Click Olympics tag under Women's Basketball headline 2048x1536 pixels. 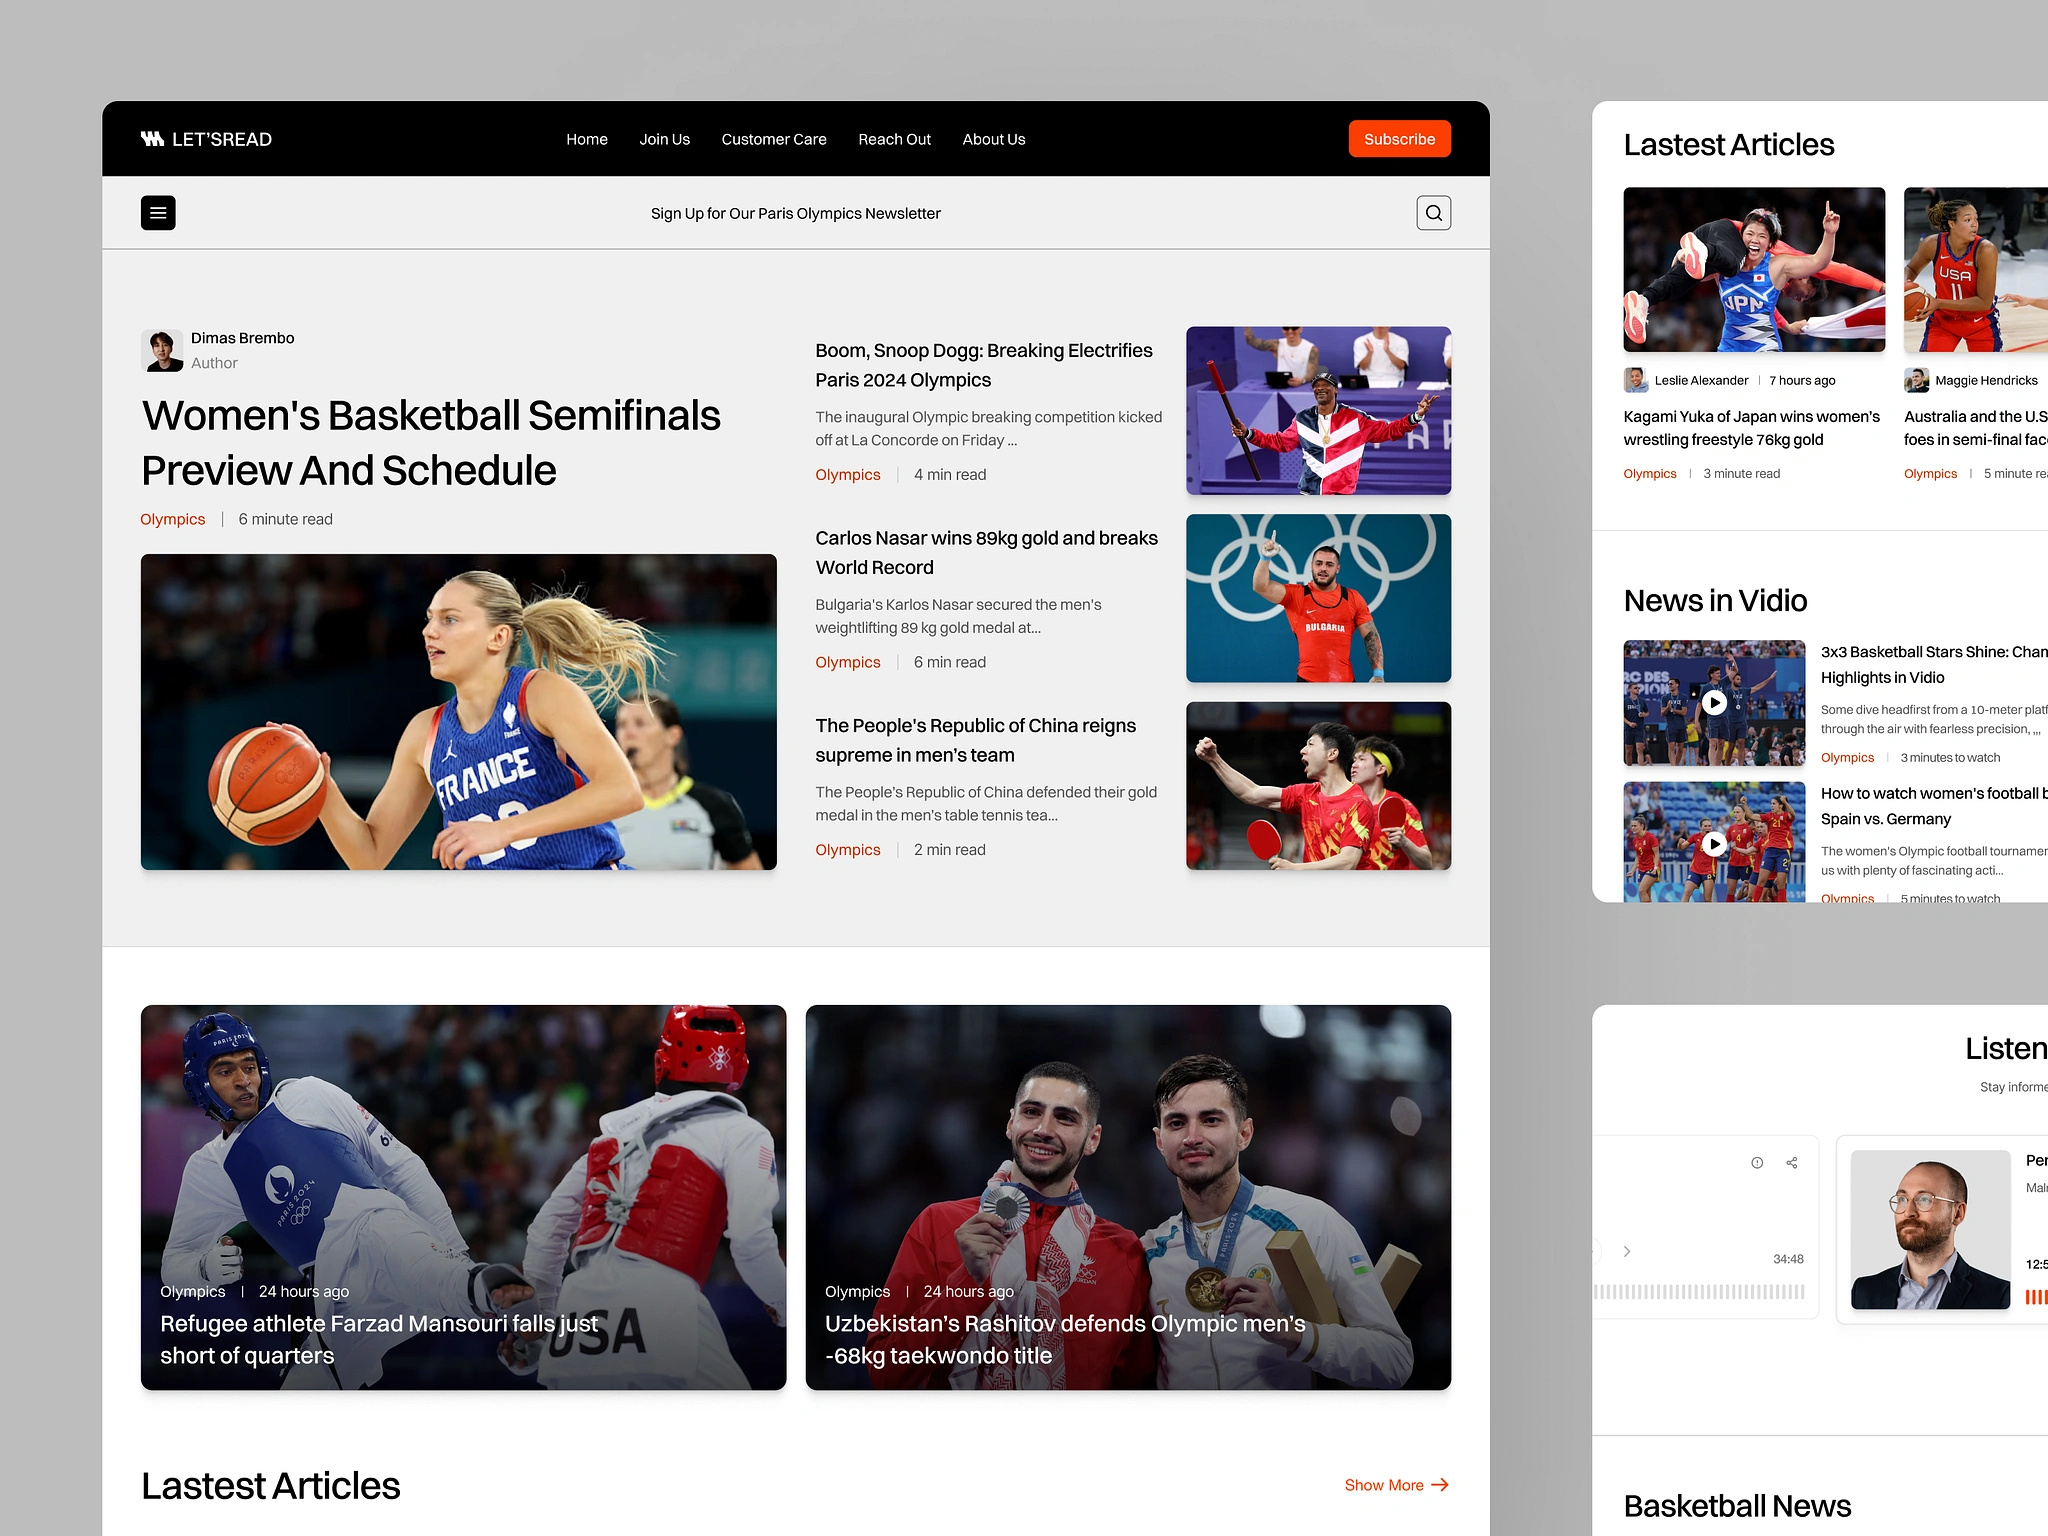pyautogui.click(x=173, y=519)
